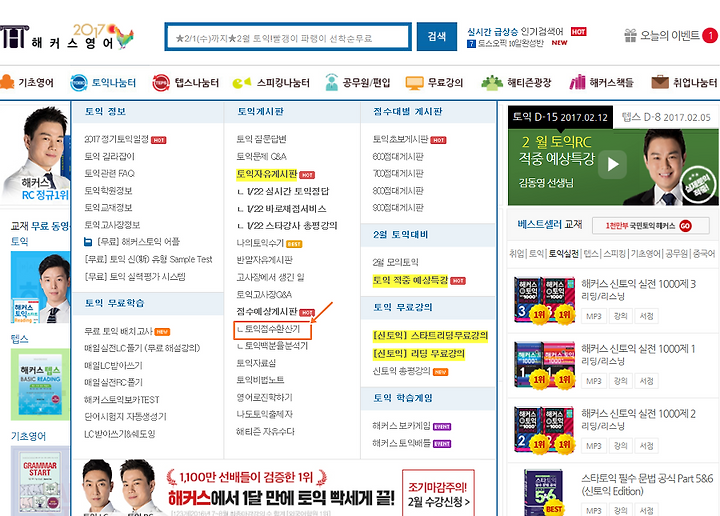
Task: Focus the search input field
Action: pos(288,37)
